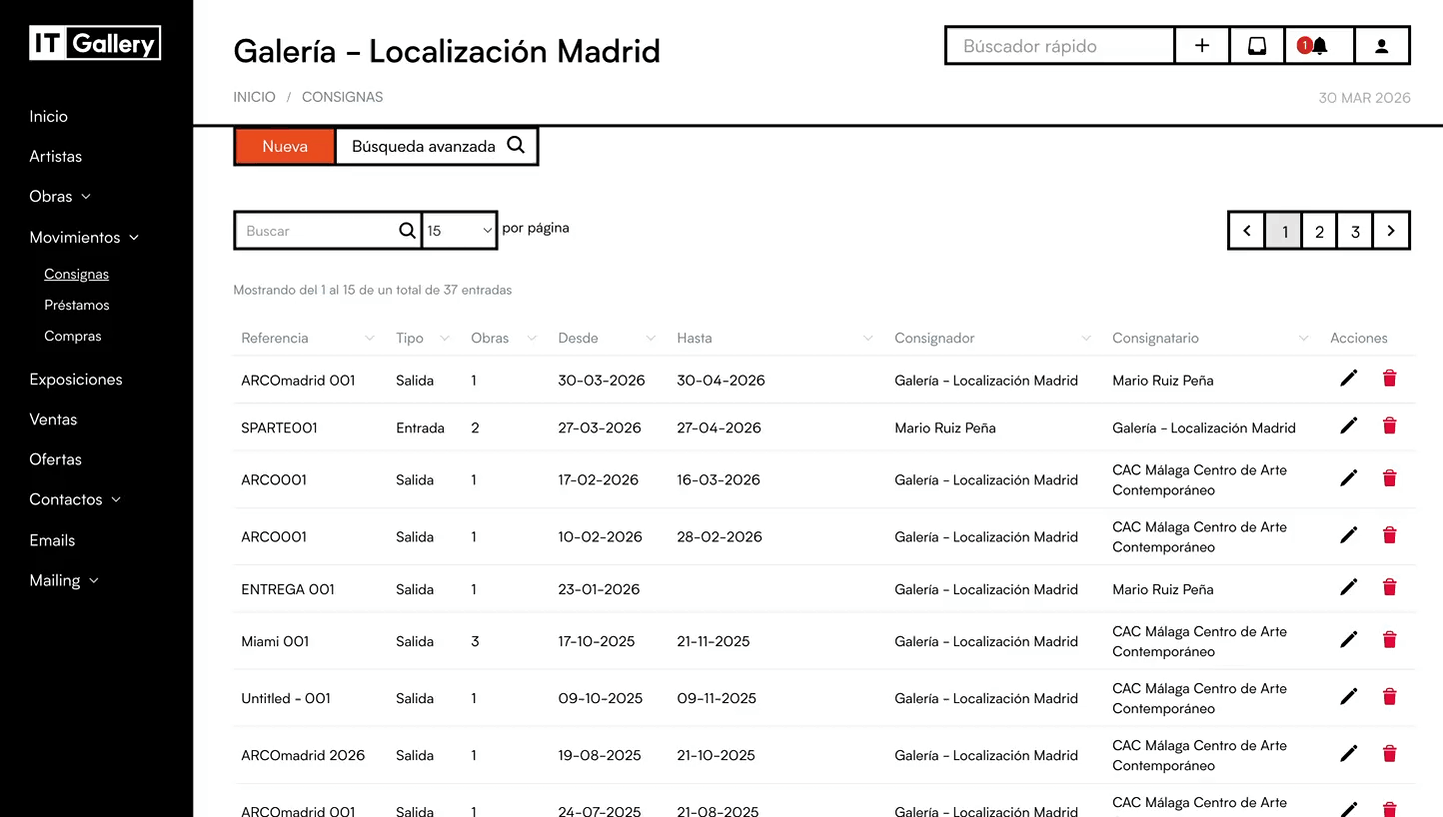
Task: Select Consignas submenu item
Action: (77, 274)
